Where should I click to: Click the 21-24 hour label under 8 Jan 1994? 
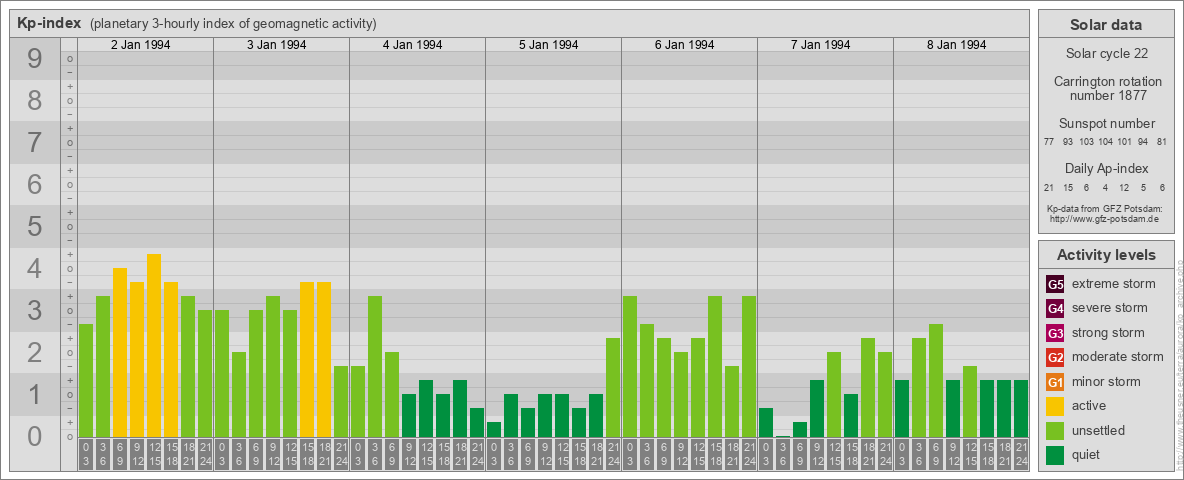pyautogui.click(x=1020, y=454)
